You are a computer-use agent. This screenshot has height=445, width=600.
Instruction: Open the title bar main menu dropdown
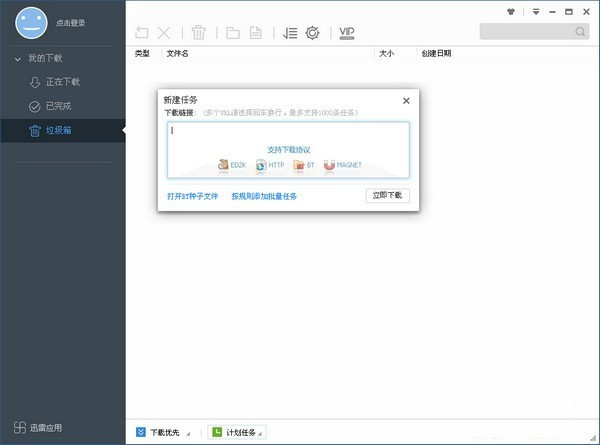pyautogui.click(x=536, y=12)
